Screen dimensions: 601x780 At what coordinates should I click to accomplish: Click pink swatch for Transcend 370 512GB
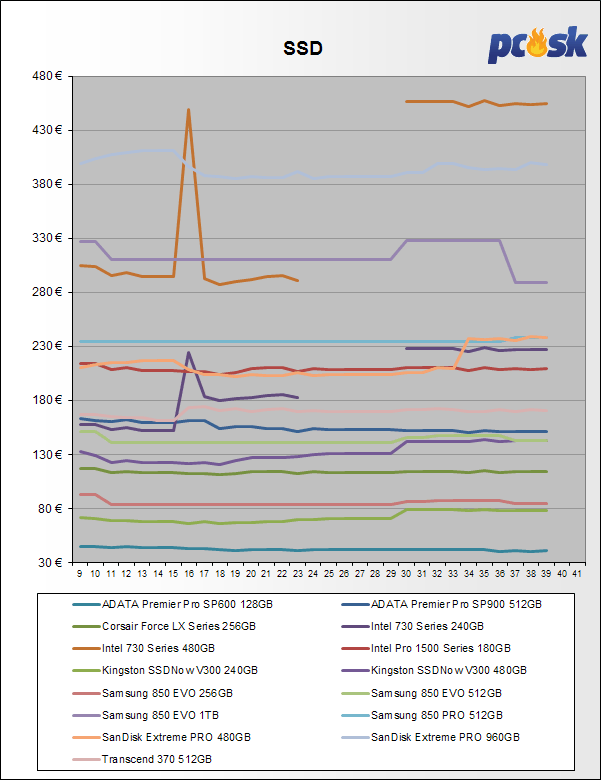point(86,760)
